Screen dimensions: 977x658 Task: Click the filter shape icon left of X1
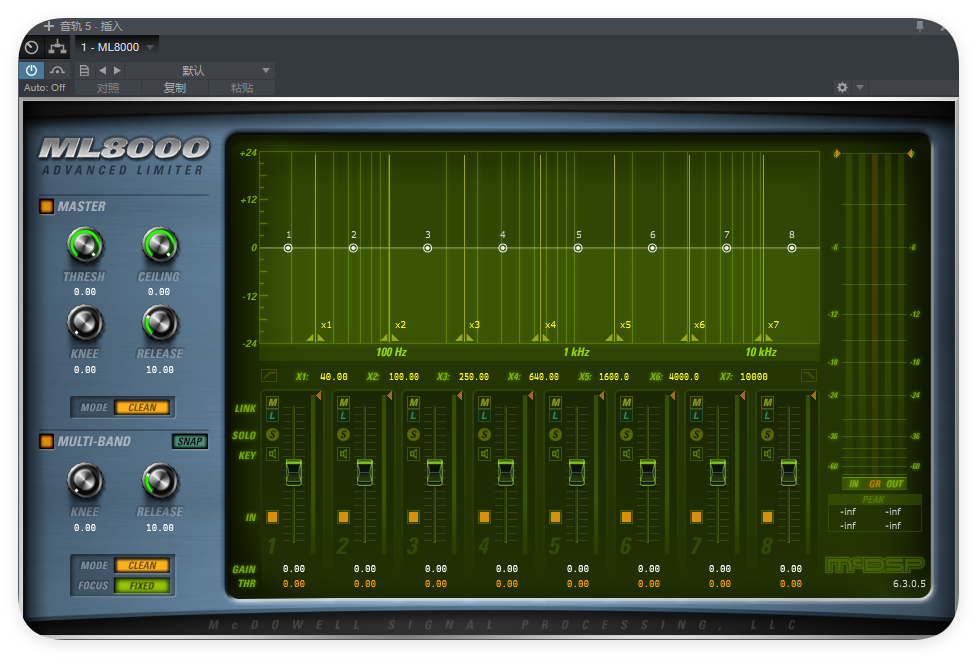click(269, 375)
